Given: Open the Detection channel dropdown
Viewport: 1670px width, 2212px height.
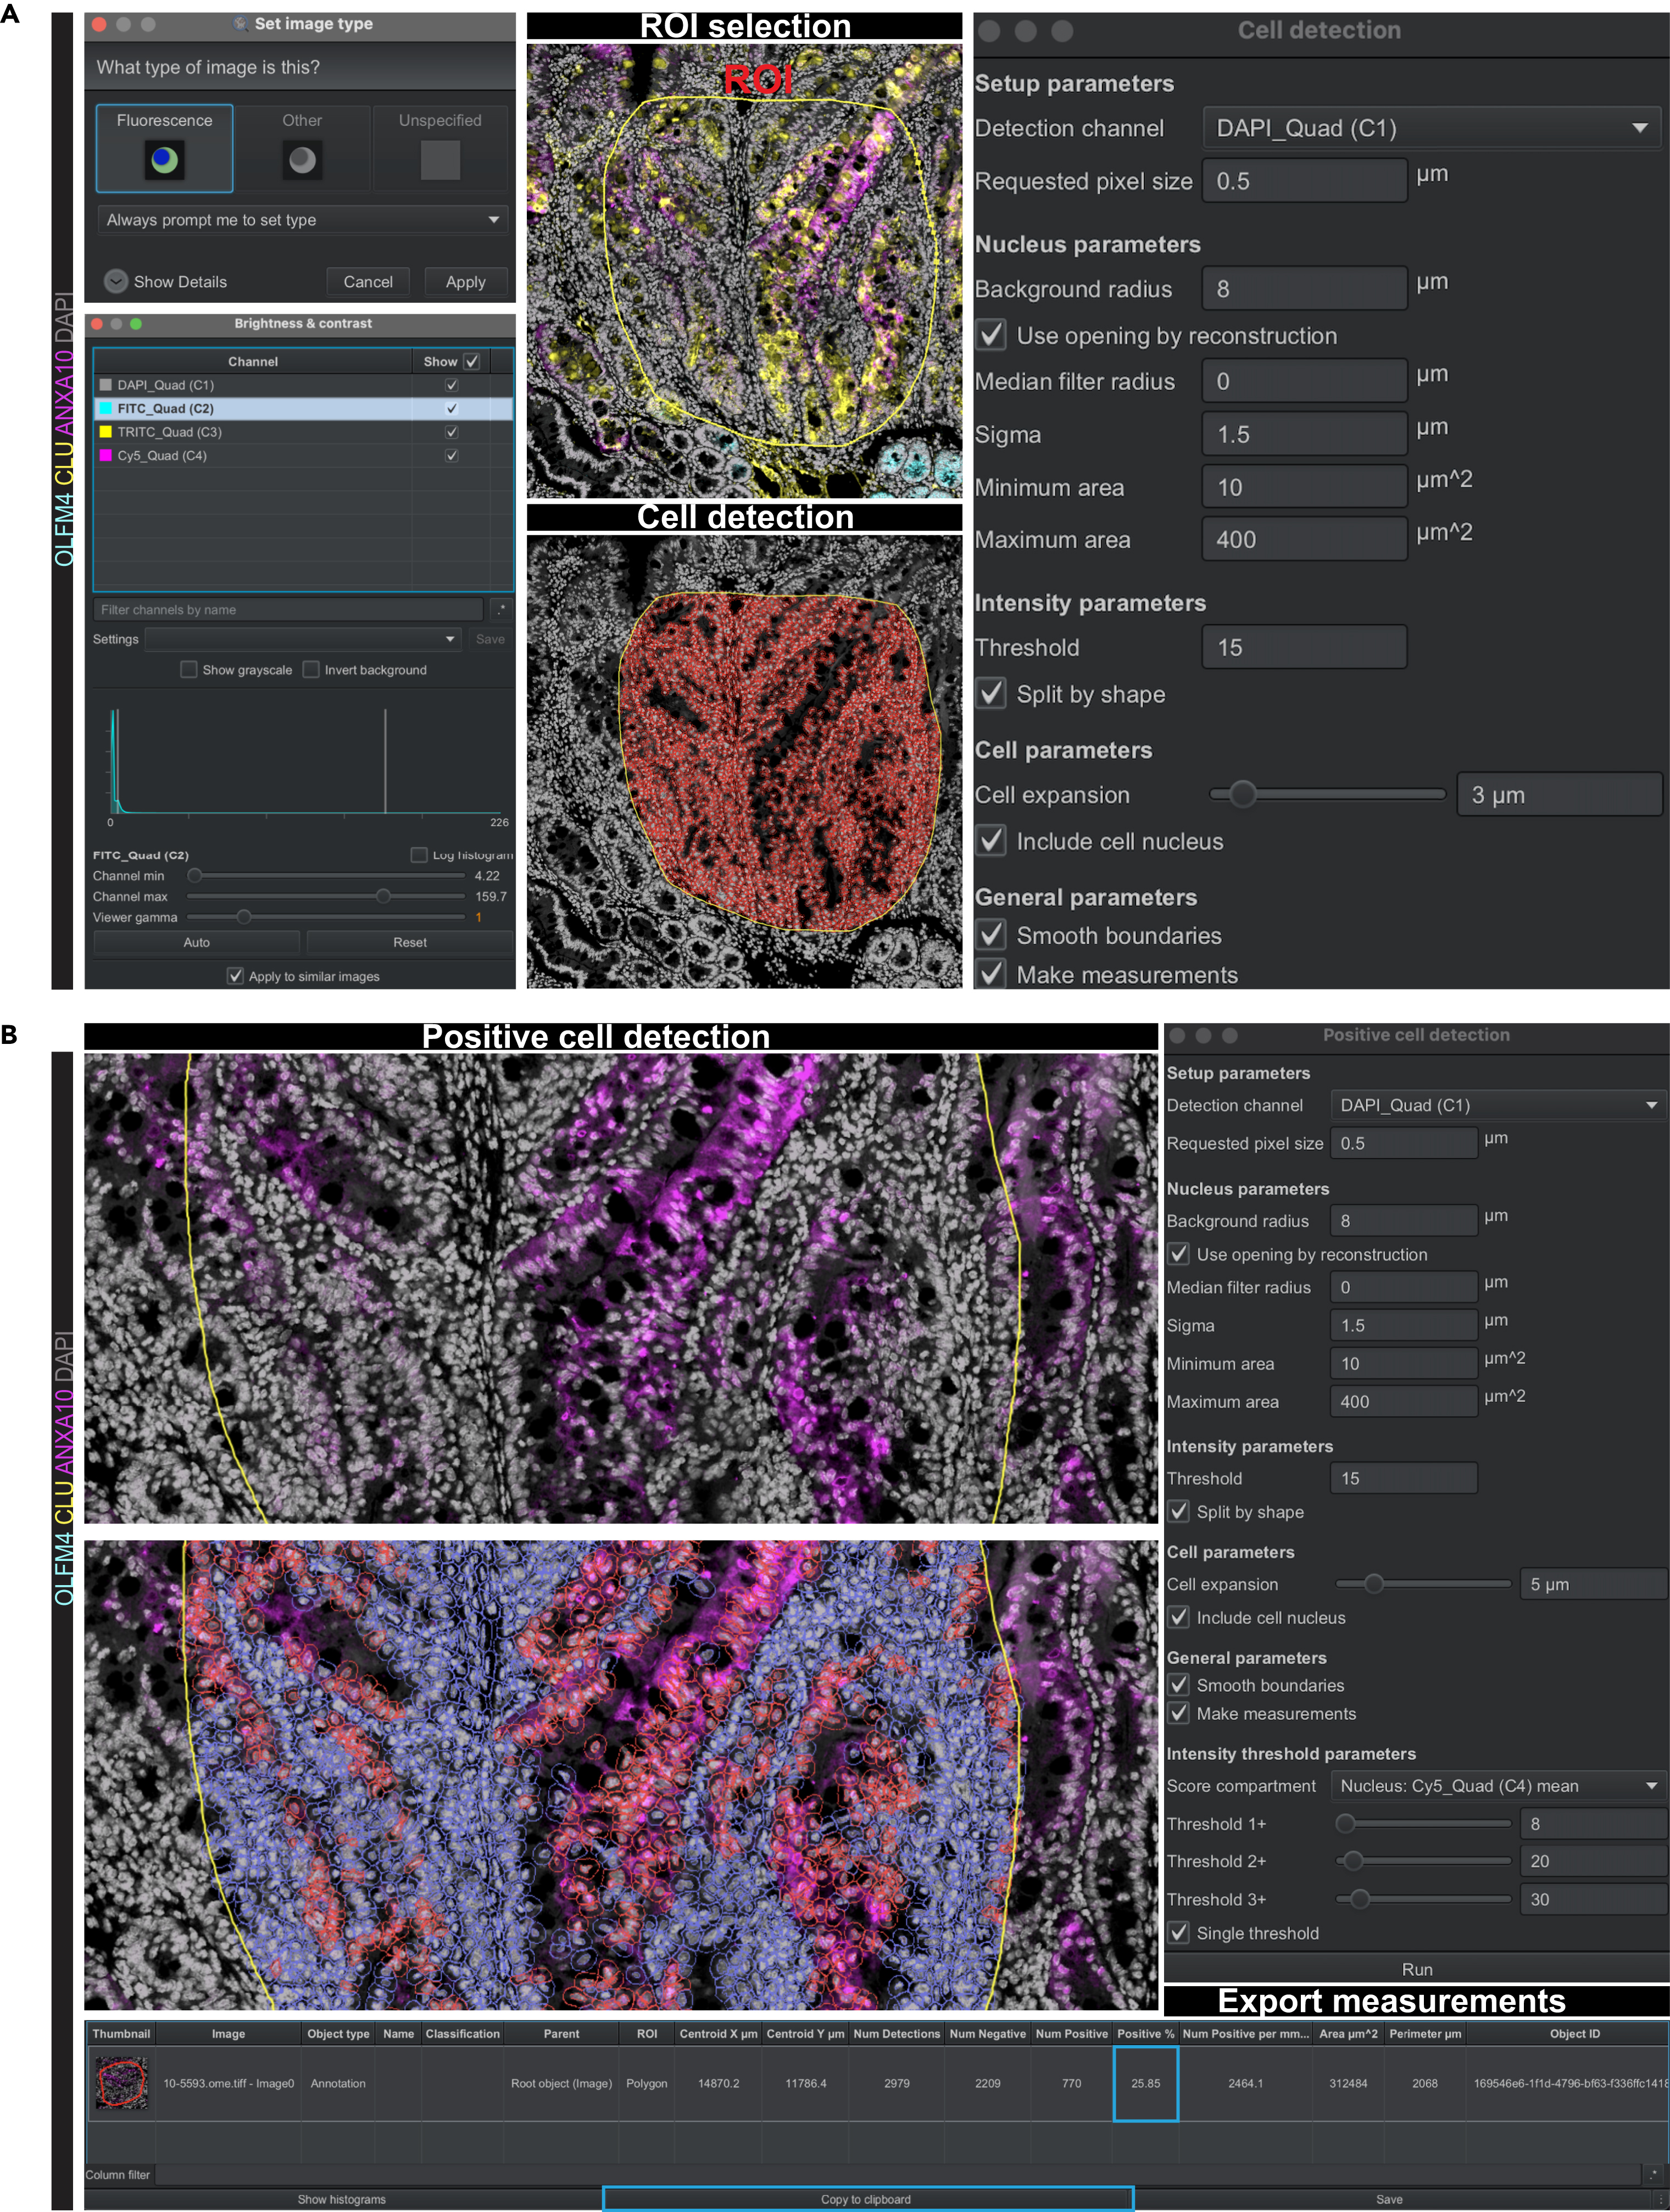Looking at the screenshot, I should 1430,127.
